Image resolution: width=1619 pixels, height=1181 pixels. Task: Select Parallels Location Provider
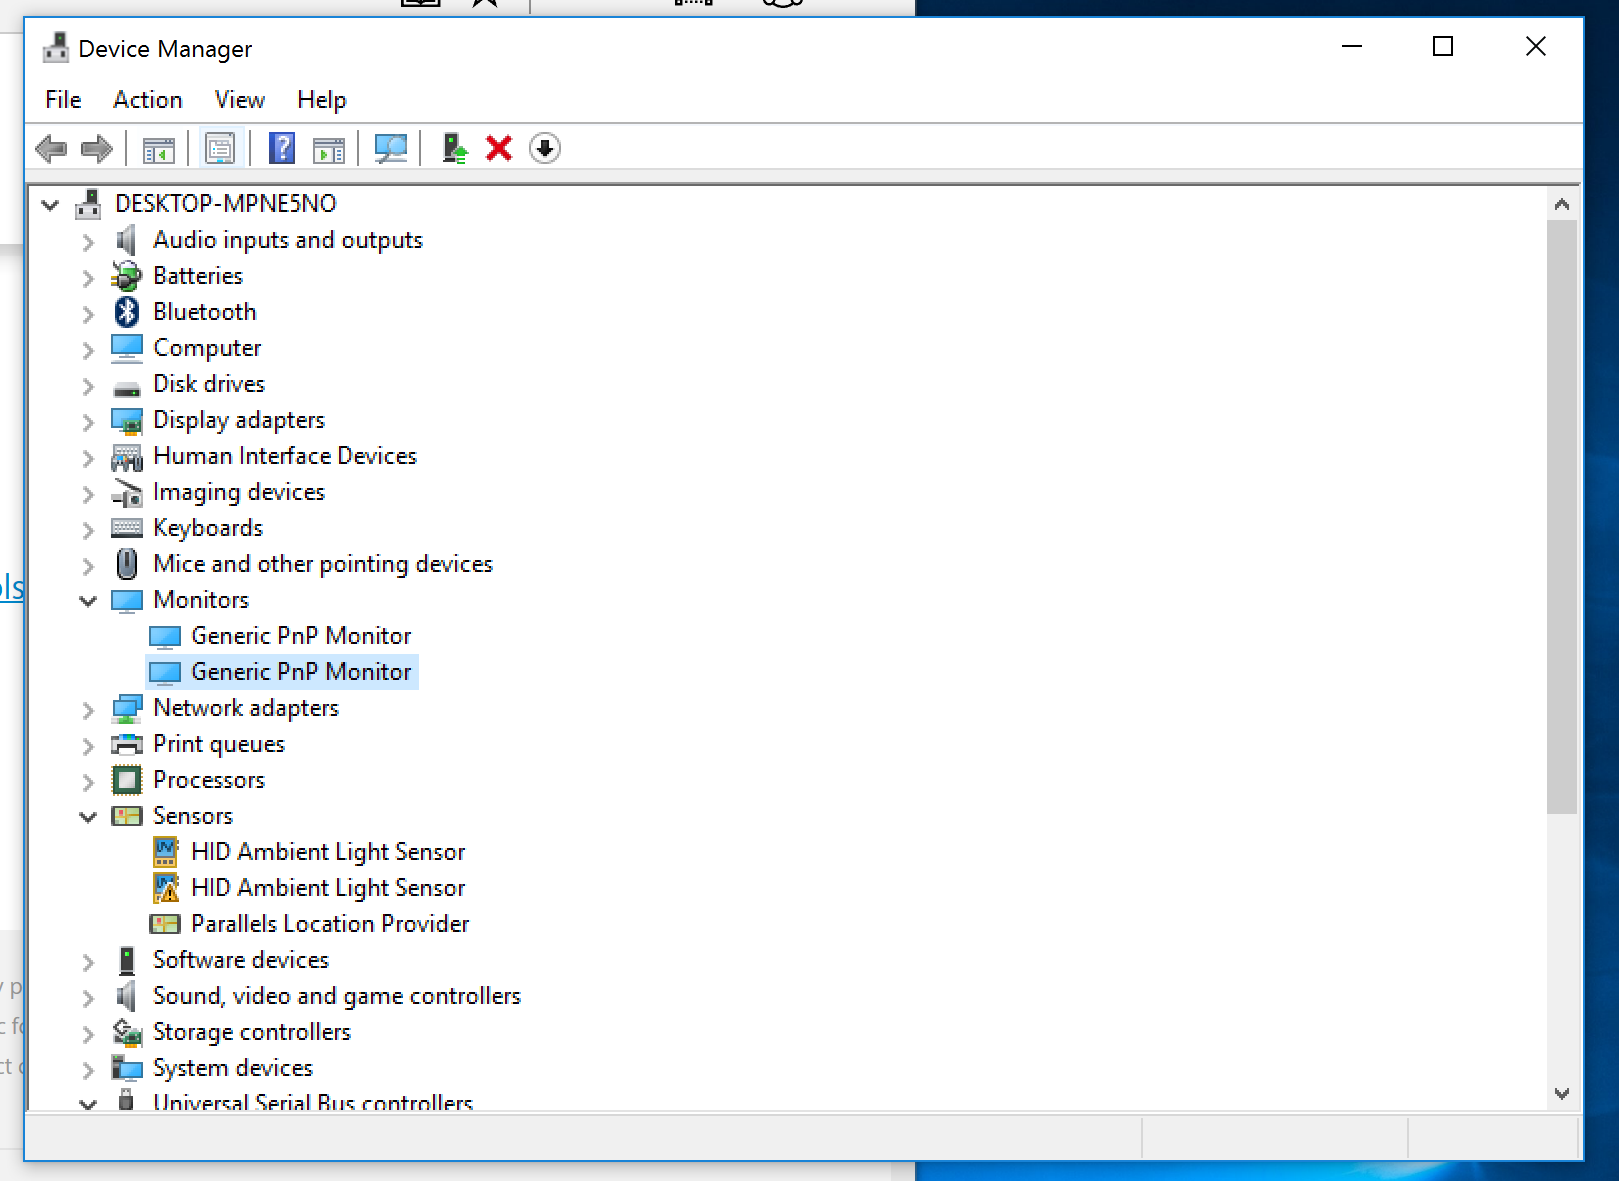tap(330, 924)
